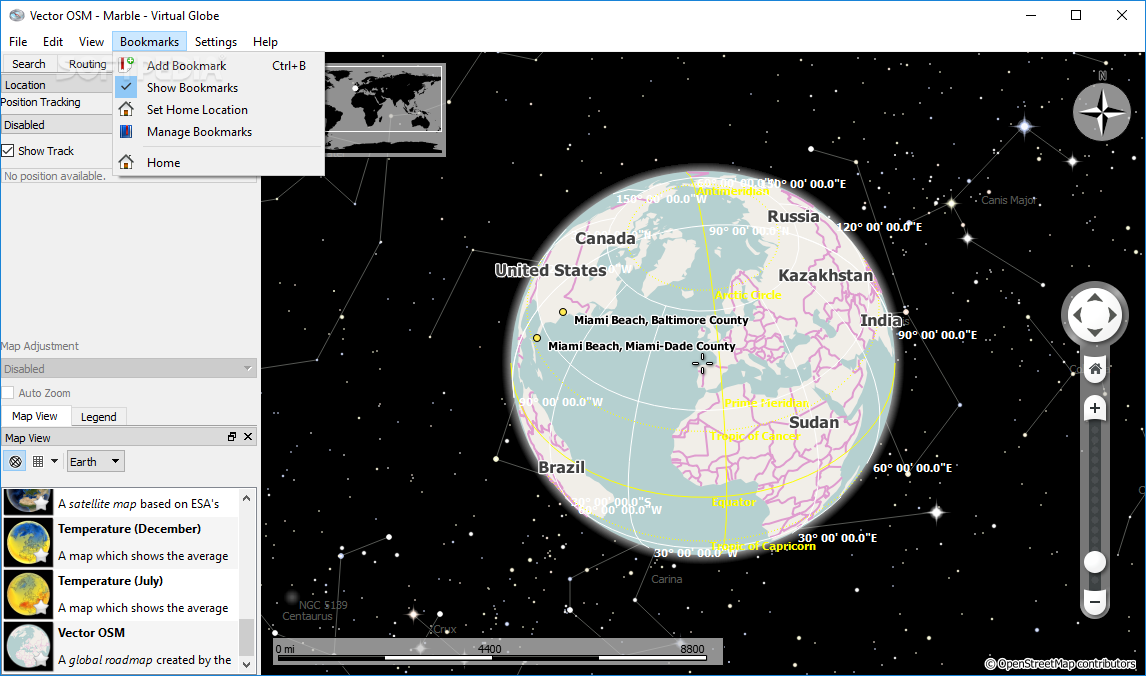
Task: Click the Kazakhstan label on globe
Action: [x=825, y=276]
